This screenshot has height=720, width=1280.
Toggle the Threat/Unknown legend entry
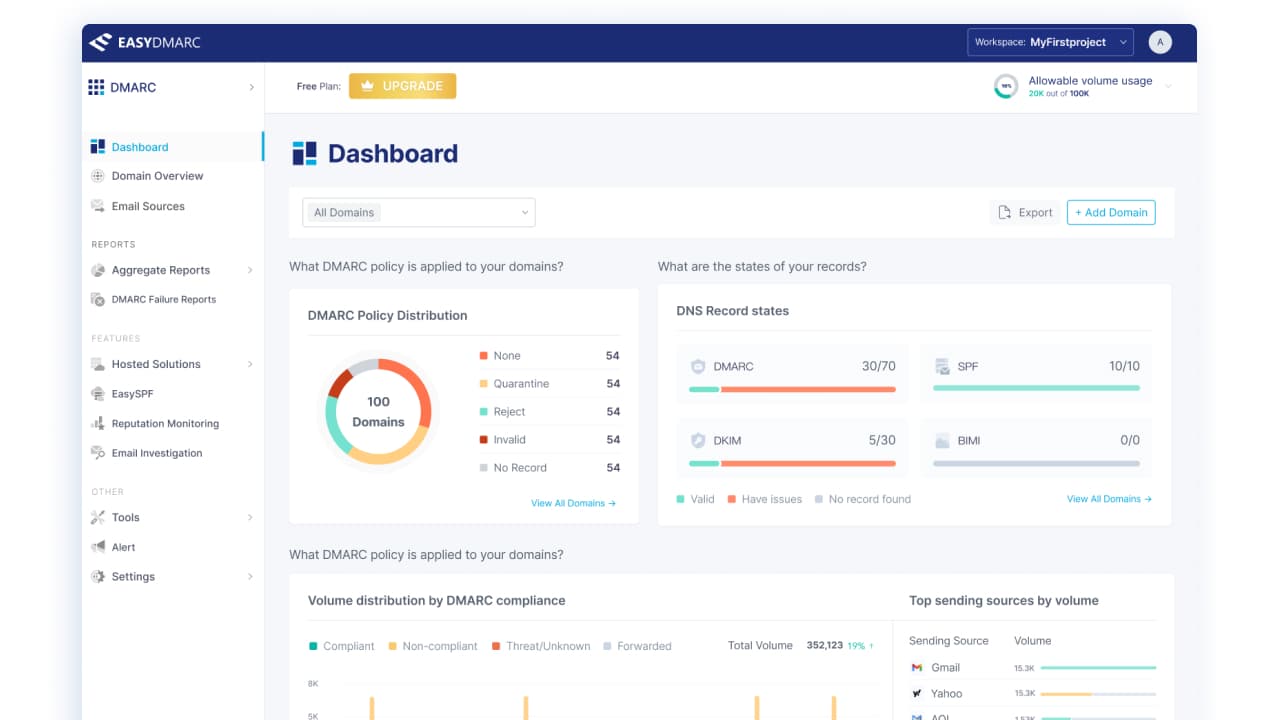(541, 646)
